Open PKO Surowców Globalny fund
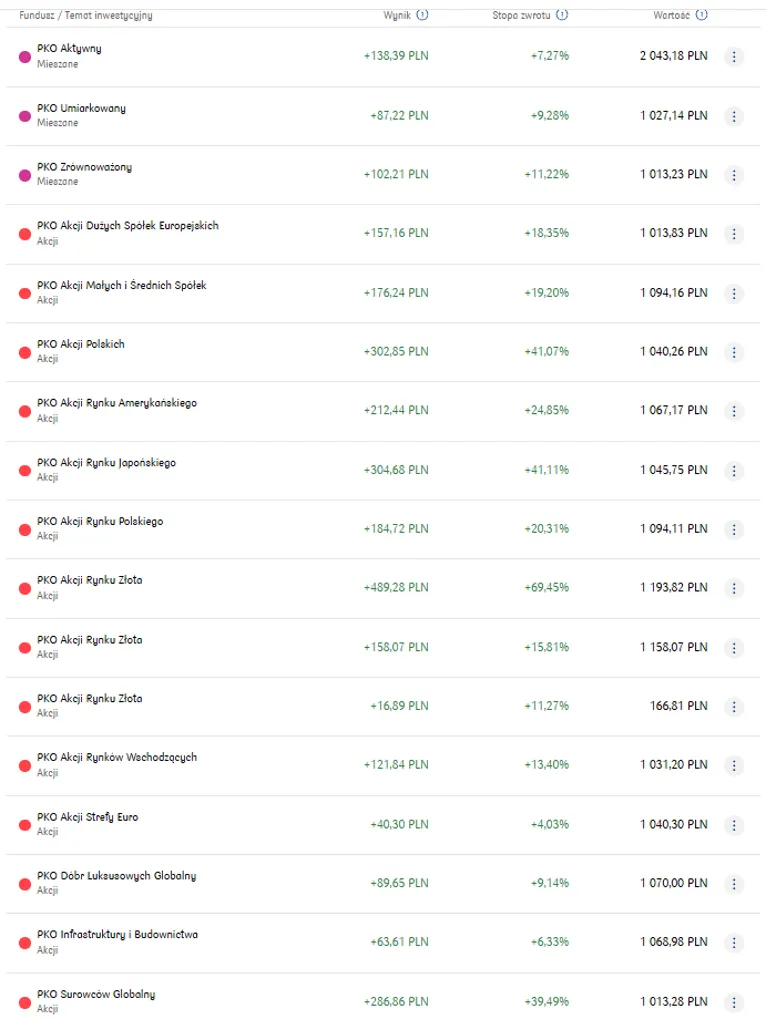Screen dimensions: 766x1019 pos(96,994)
